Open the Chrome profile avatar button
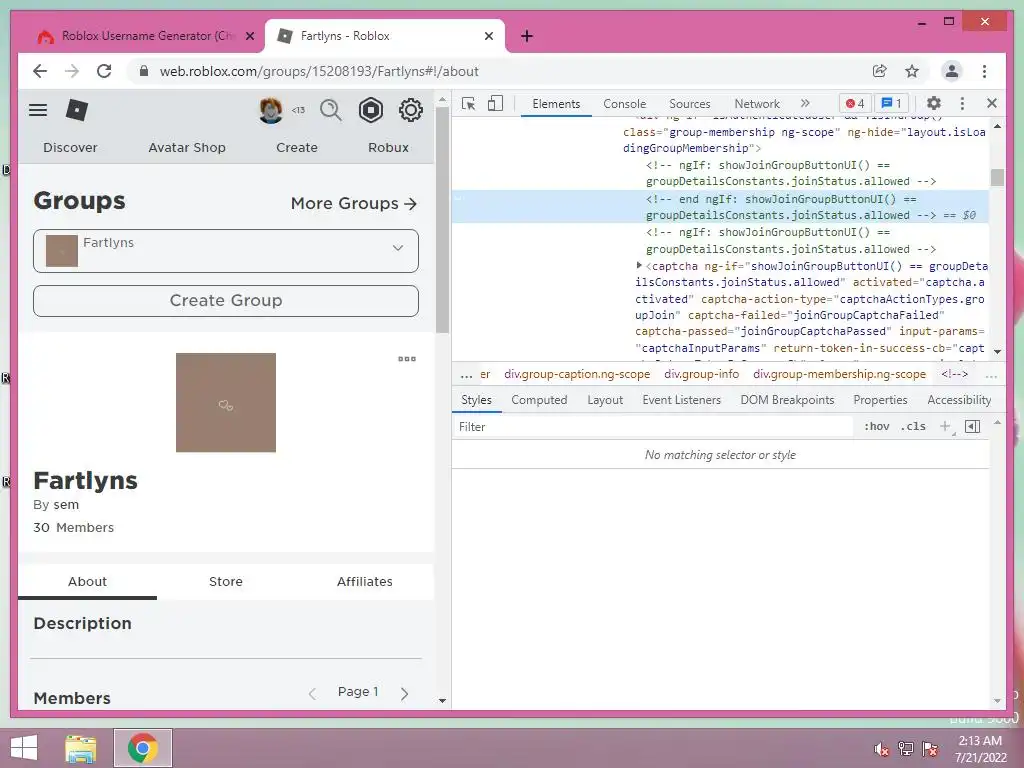Viewport: 1024px width, 768px height. coord(952,71)
